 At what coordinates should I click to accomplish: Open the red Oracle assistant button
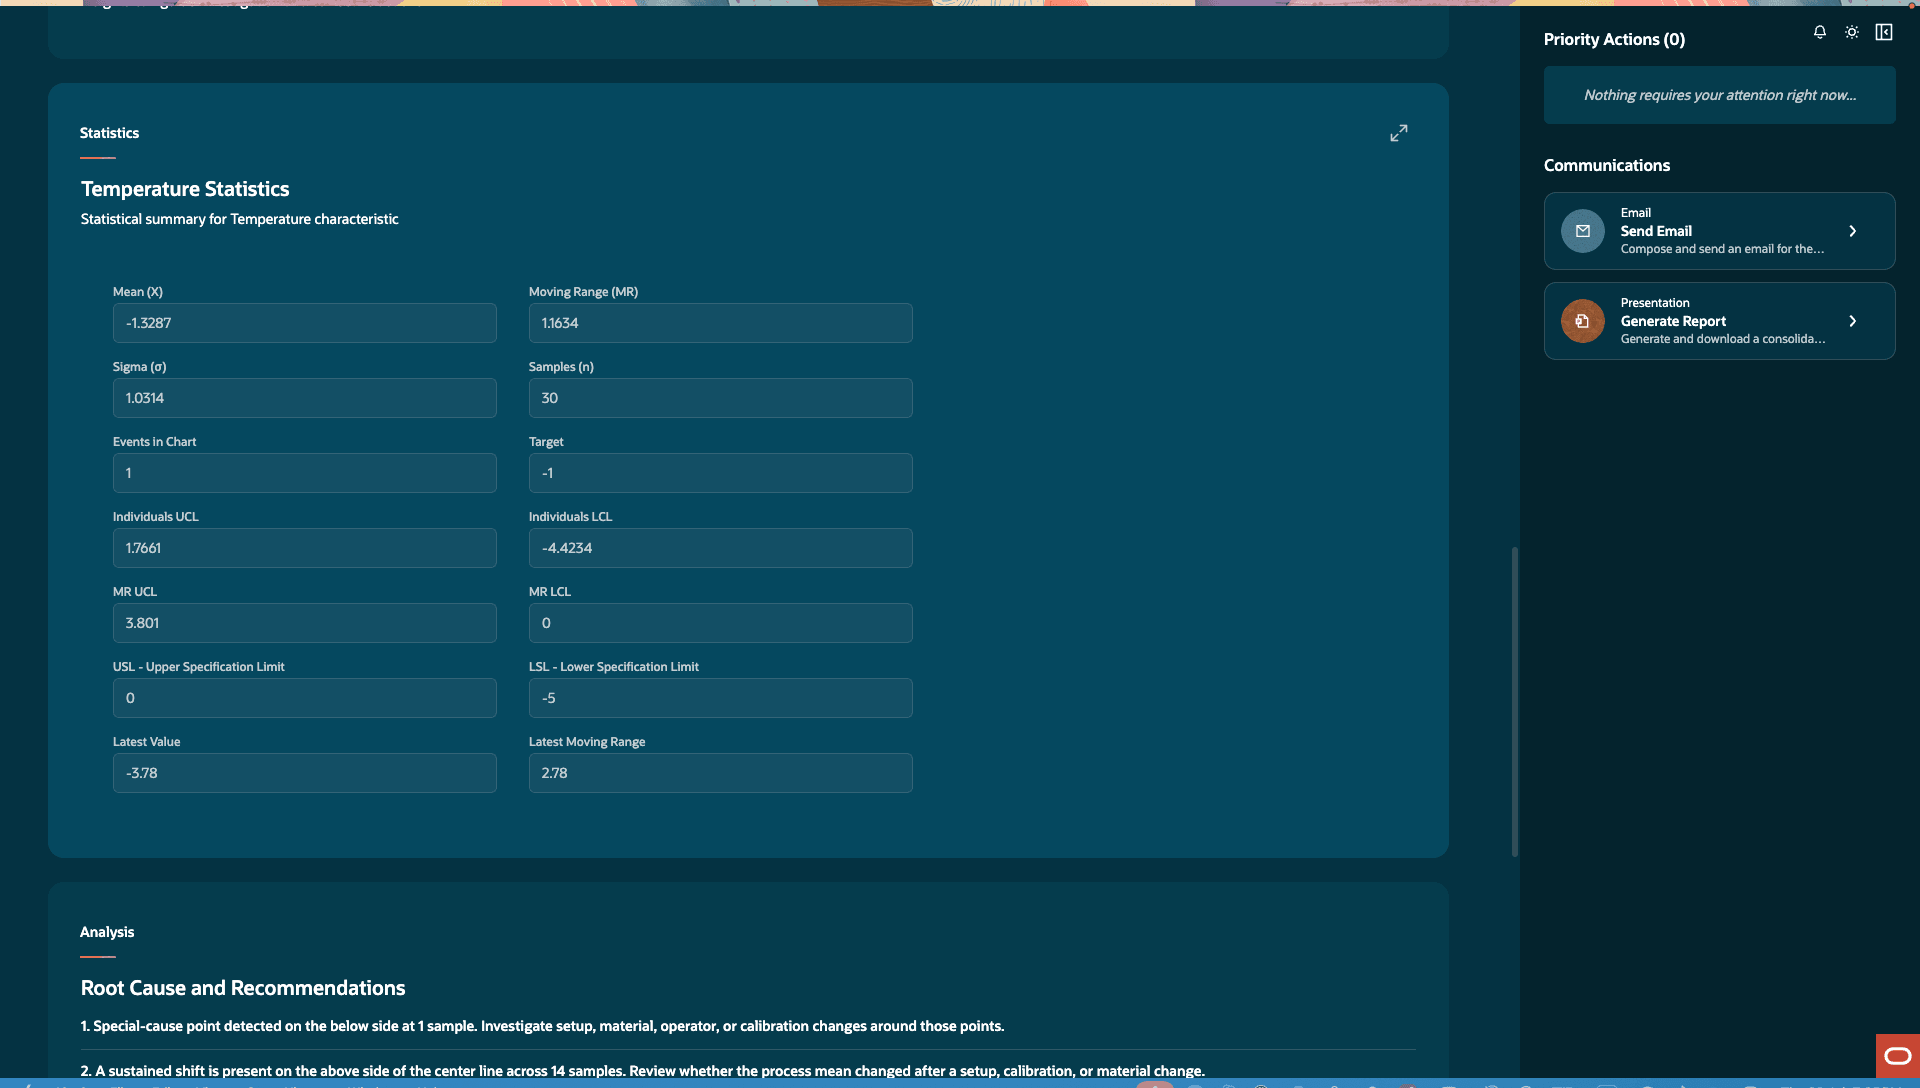pyautogui.click(x=1897, y=1056)
